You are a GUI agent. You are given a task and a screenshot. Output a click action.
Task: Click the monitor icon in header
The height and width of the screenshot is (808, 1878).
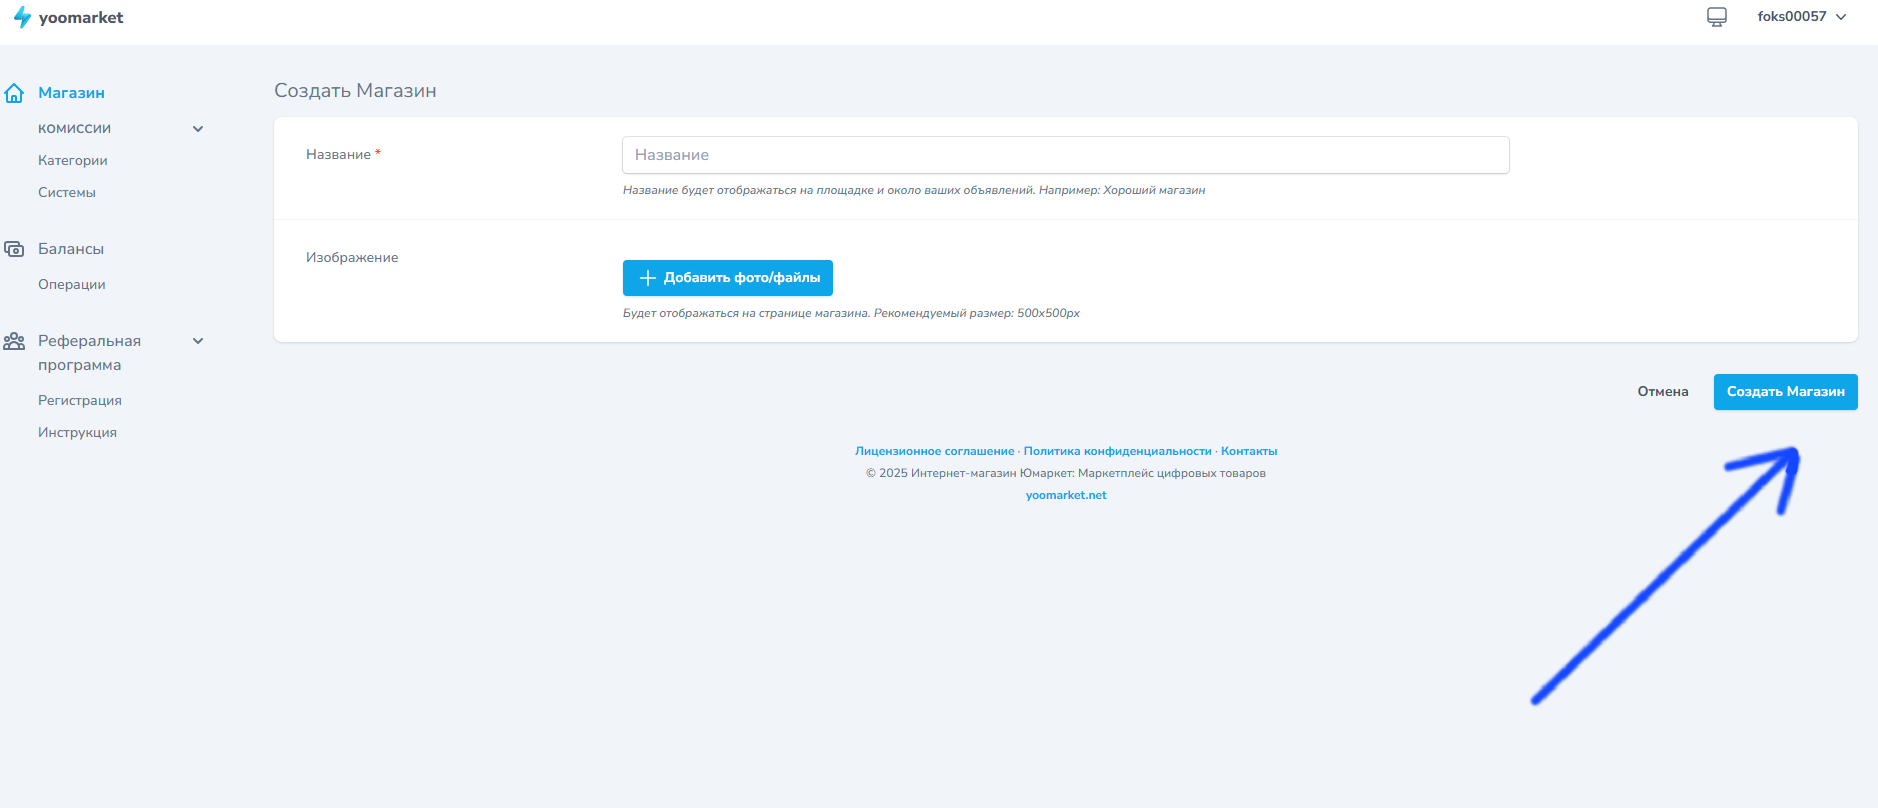[1716, 17]
